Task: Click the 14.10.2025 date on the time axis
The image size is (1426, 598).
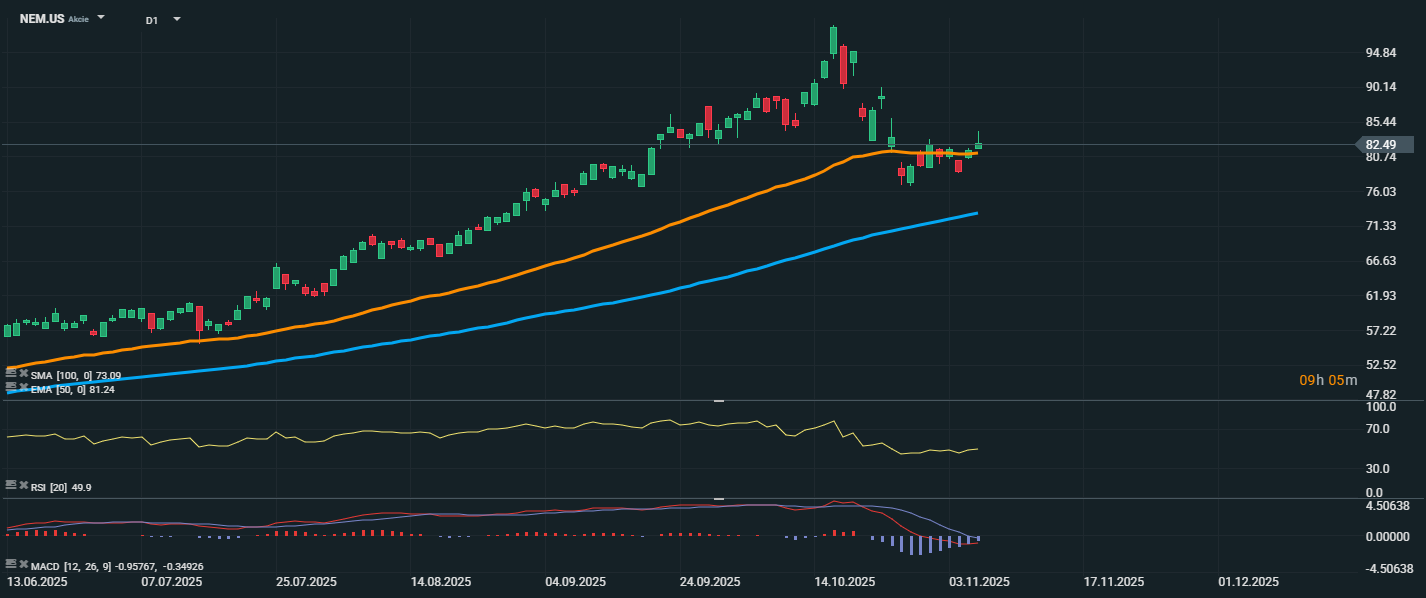Action: (844, 582)
